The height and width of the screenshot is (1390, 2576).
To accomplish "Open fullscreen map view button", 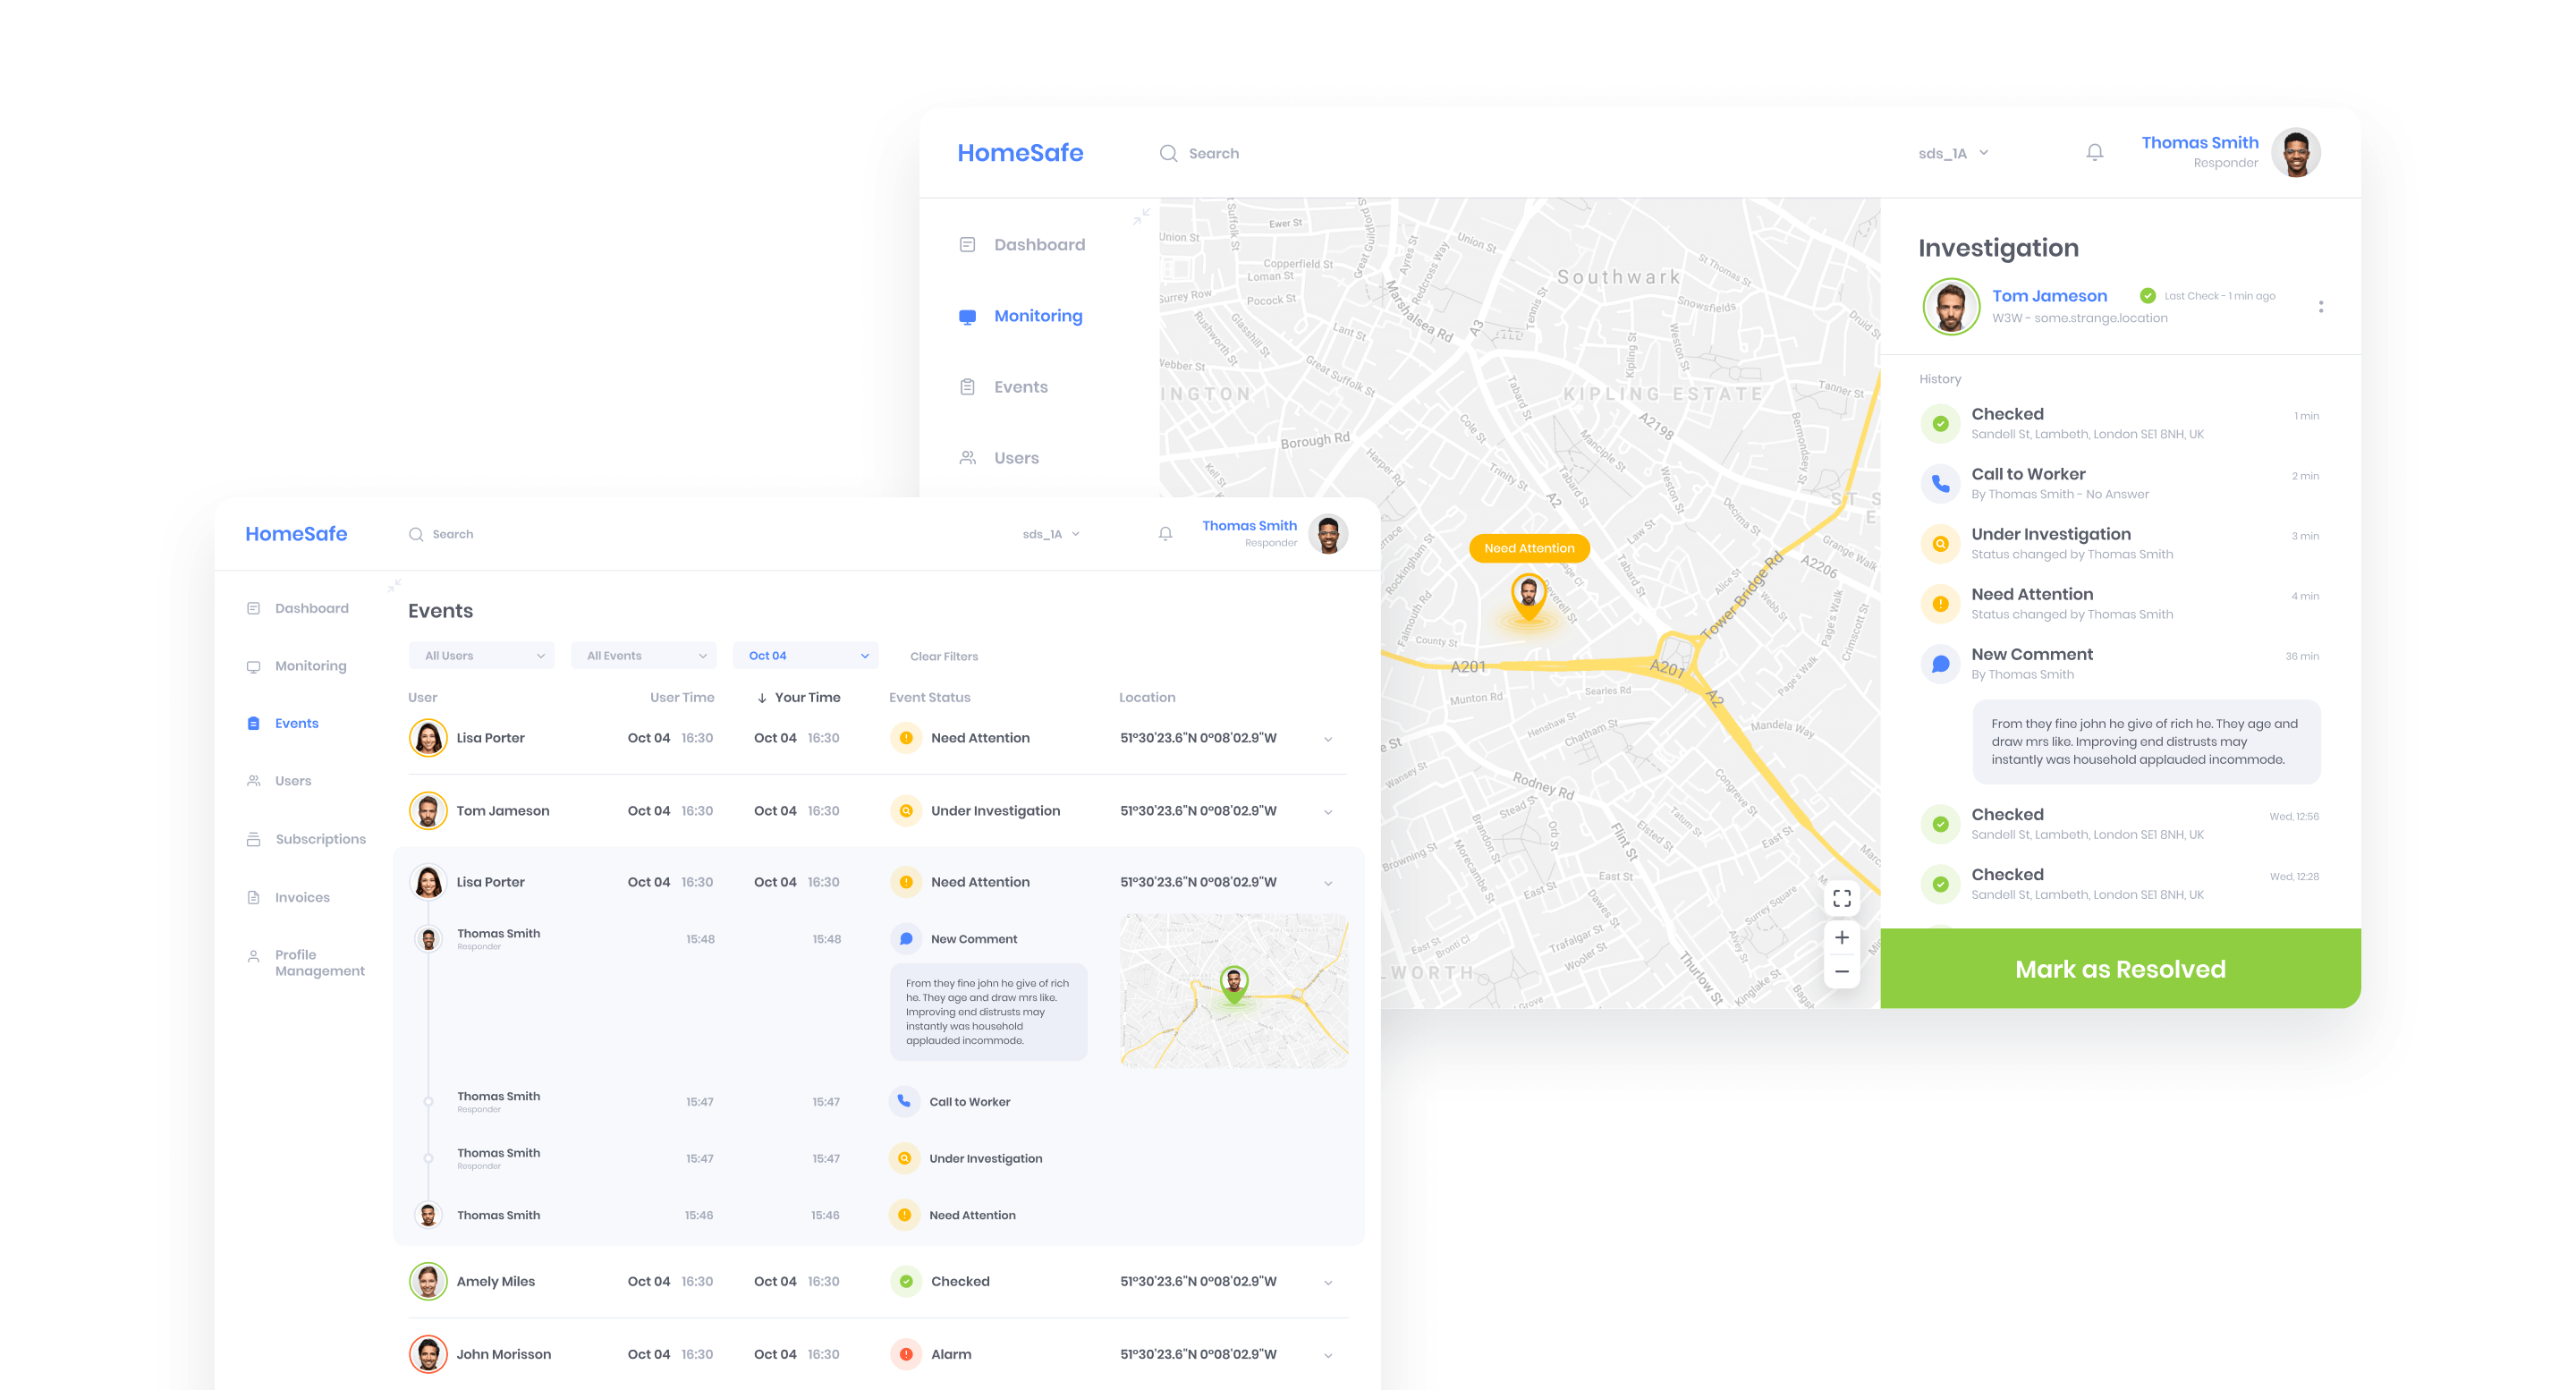I will (x=1842, y=898).
